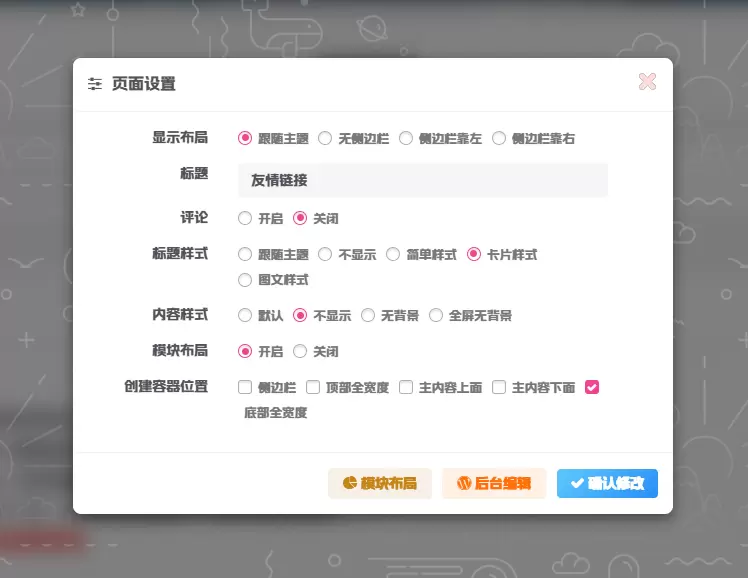The width and height of the screenshot is (748, 578).
Task: Choose 默认 for 内容样式
Action: 245,315
